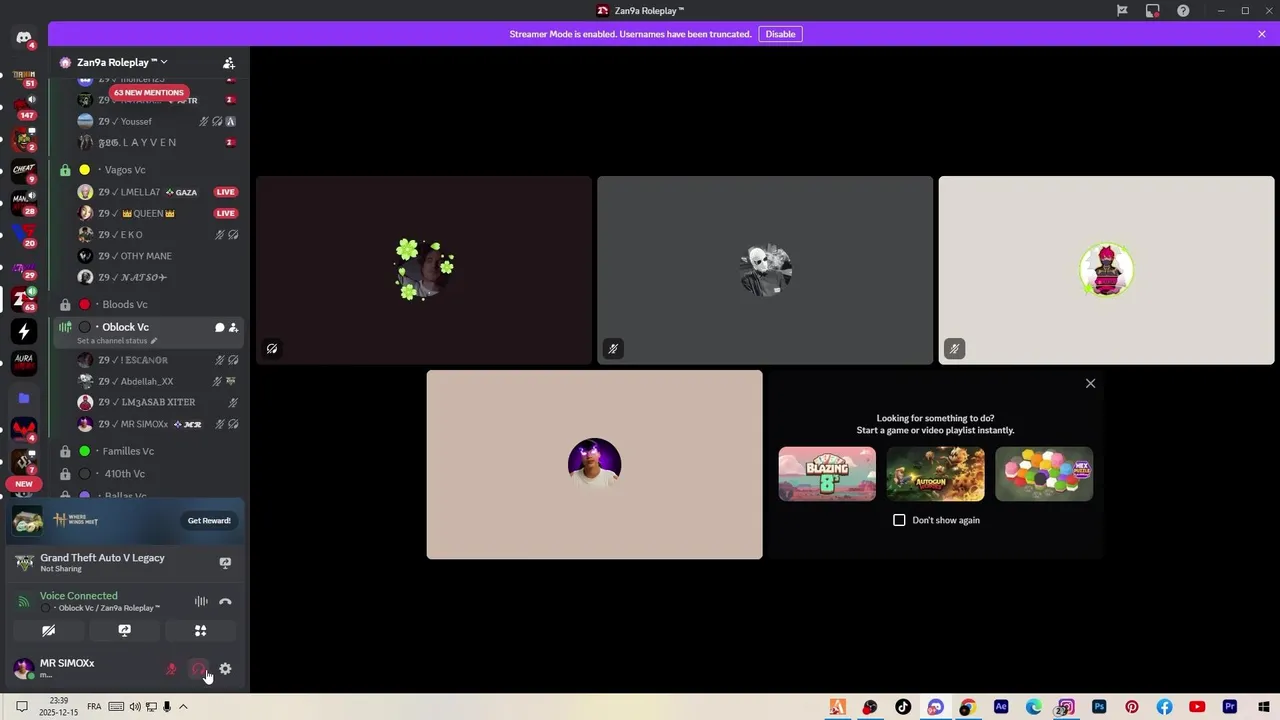Open the CHEAT server icon

pos(24,170)
